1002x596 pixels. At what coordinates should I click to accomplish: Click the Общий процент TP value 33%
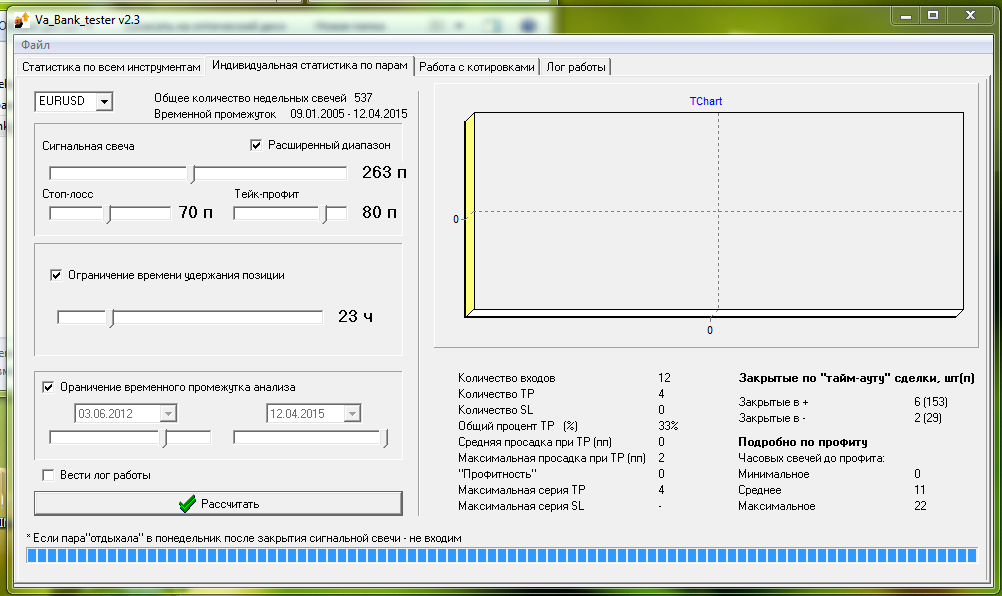click(x=668, y=425)
